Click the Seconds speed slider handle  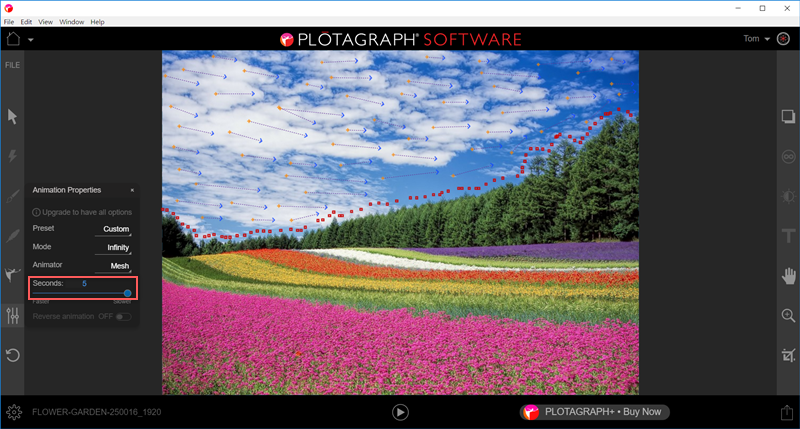128,293
